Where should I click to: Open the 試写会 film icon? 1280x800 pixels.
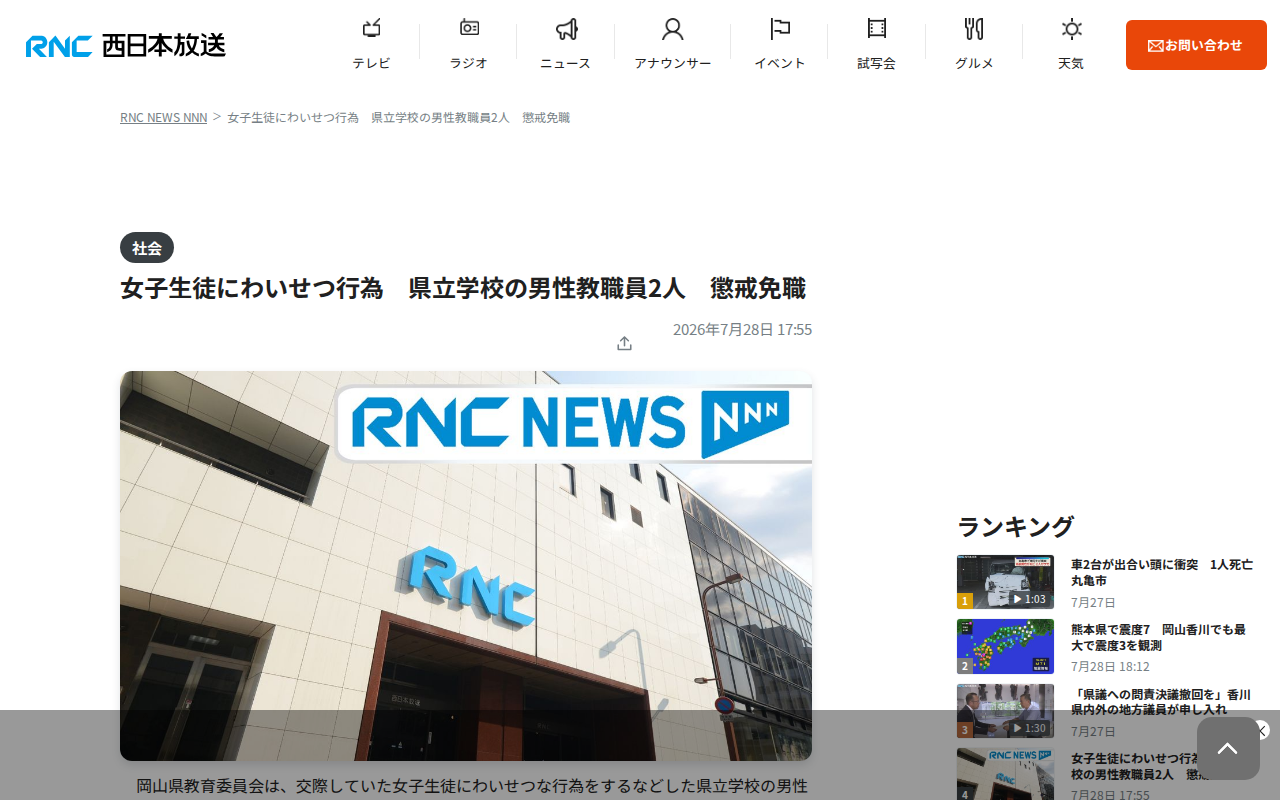pyautogui.click(x=877, y=28)
